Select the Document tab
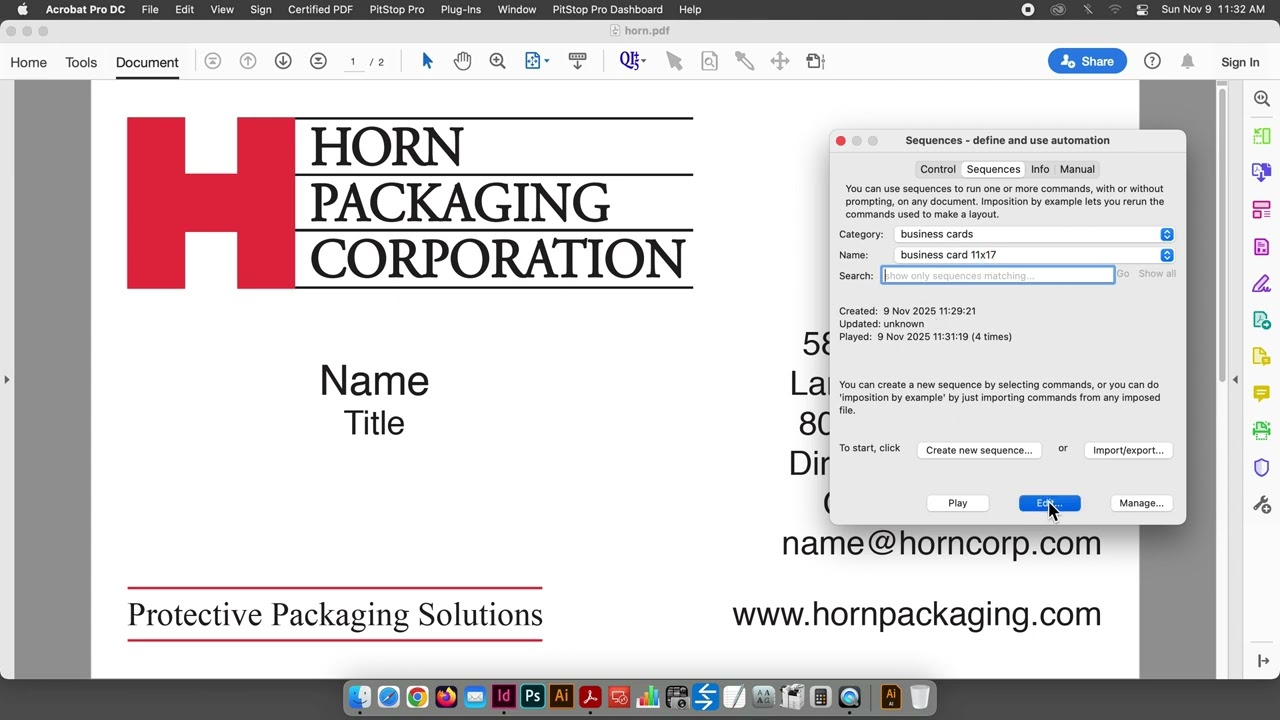The image size is (1280, 720). 147,62
